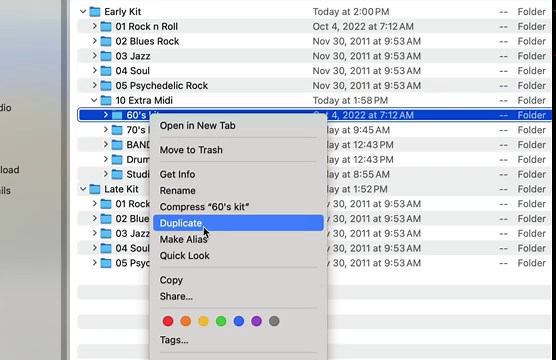Image resolution: width=556 pixels, height=360 pixels.
Task: Collapse the Early Kit folder
Action: tap(83, 12)
